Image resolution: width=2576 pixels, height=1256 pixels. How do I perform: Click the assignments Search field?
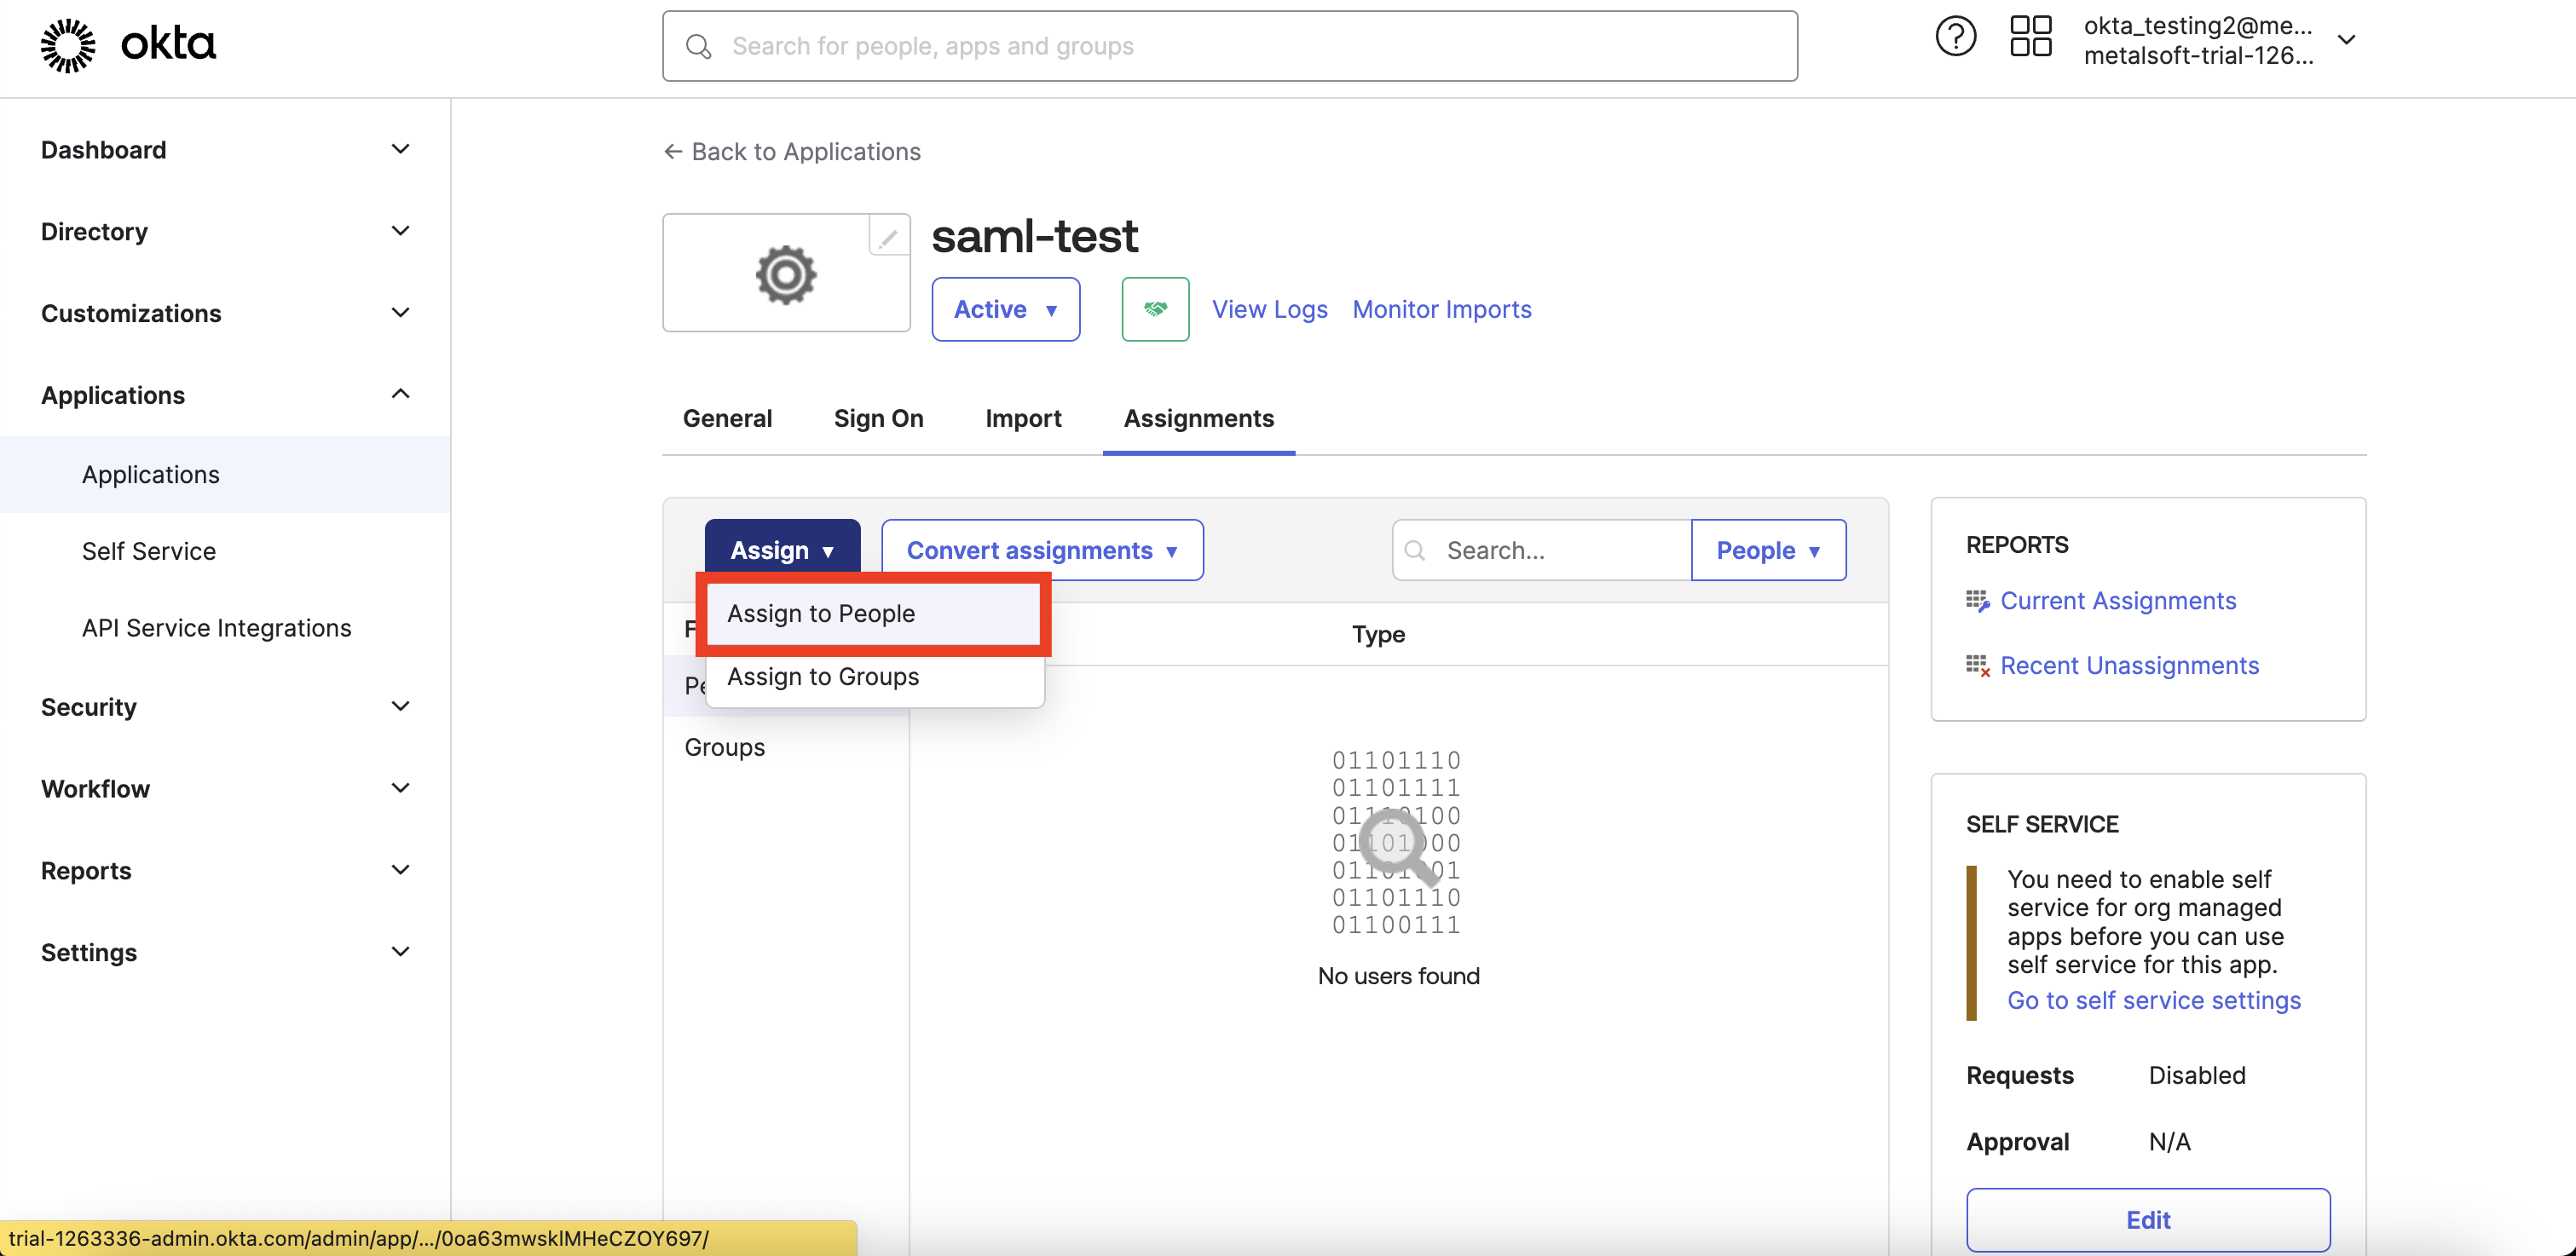tap(1541, 550)
